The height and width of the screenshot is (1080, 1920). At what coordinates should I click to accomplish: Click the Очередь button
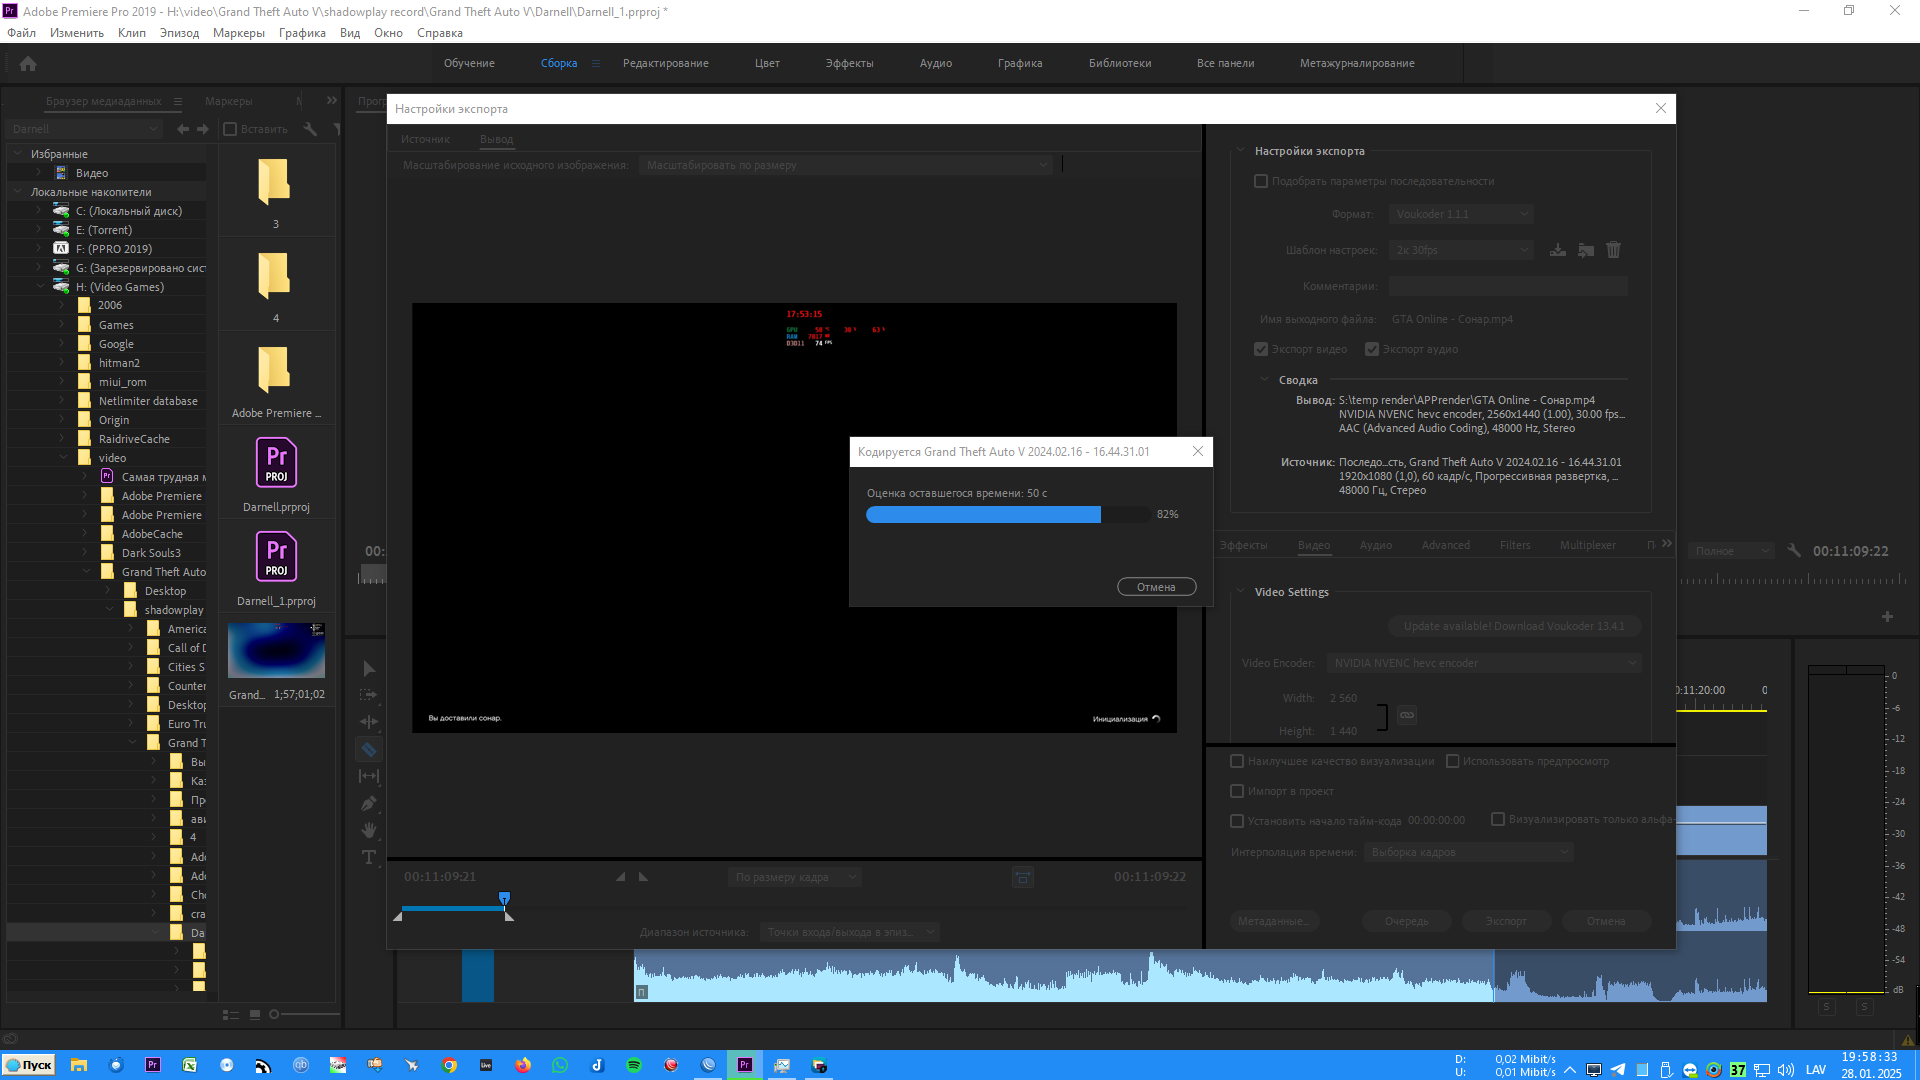(x=1406, y=921)
